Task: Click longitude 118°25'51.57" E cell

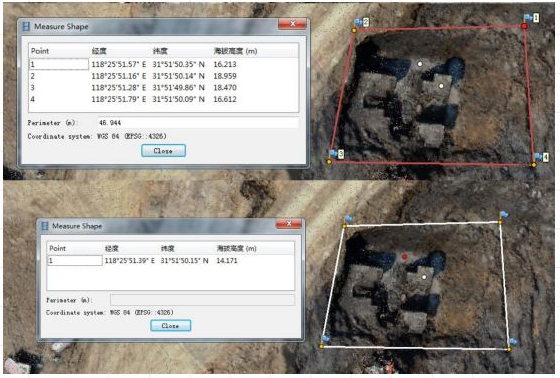Action: point(119,64)
